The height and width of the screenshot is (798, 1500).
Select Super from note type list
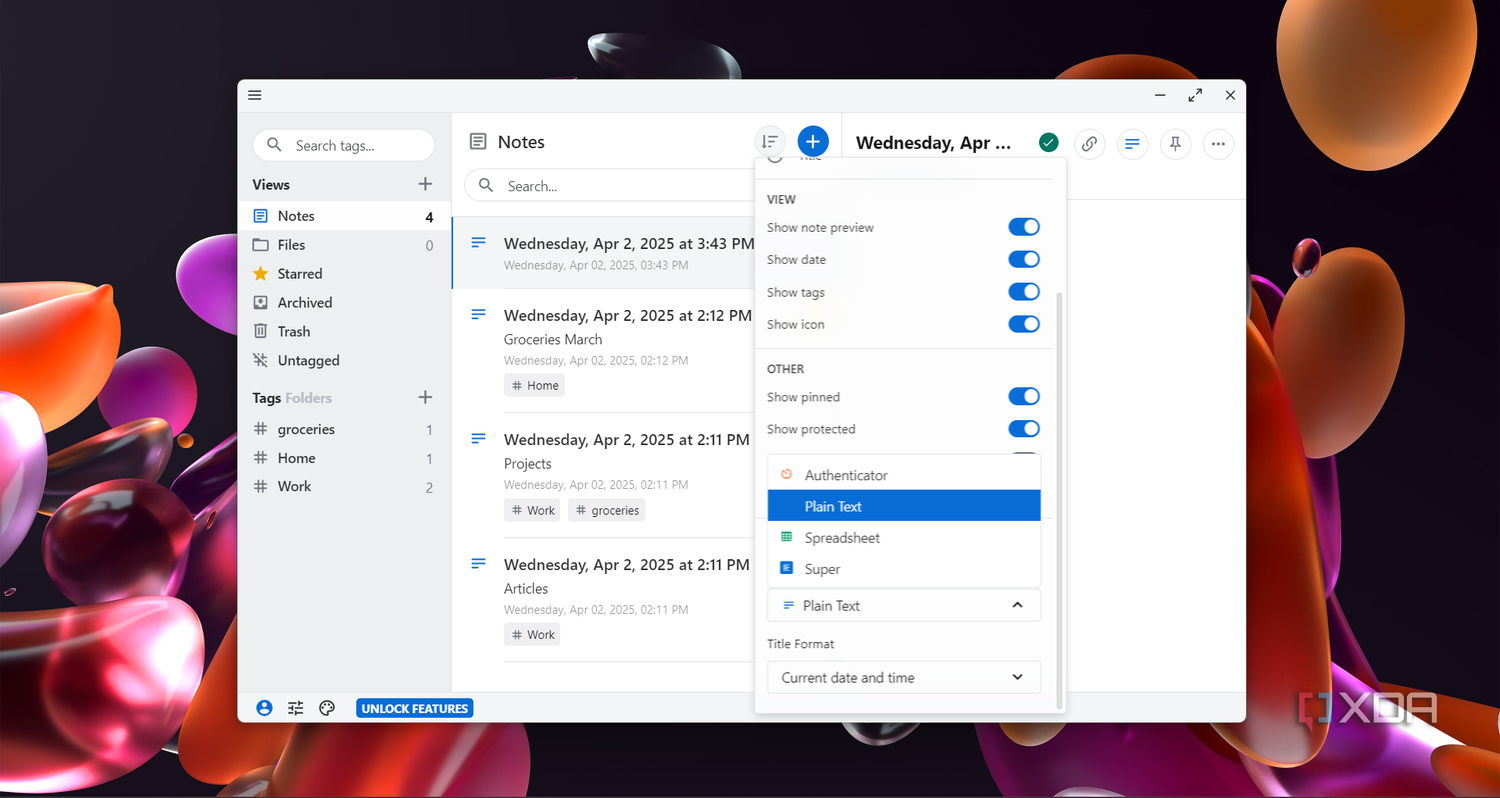coord(904,568)
